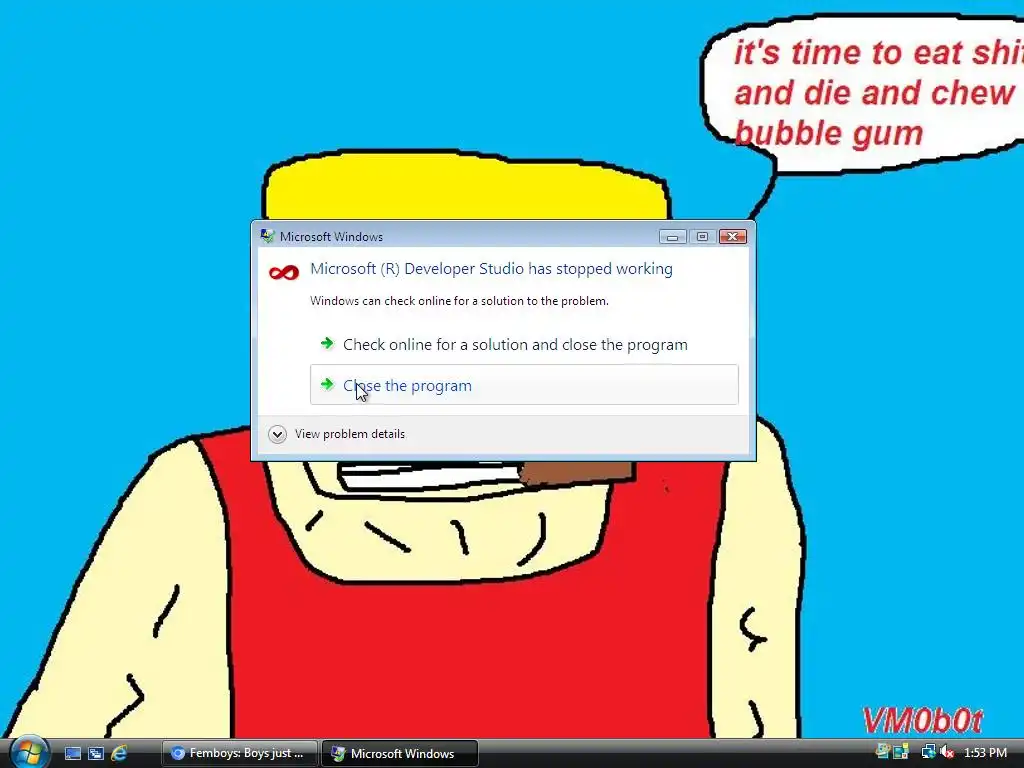1024x768 pixels.
Task: Click the red infinity Developer Studio icon
Action: 284,272
